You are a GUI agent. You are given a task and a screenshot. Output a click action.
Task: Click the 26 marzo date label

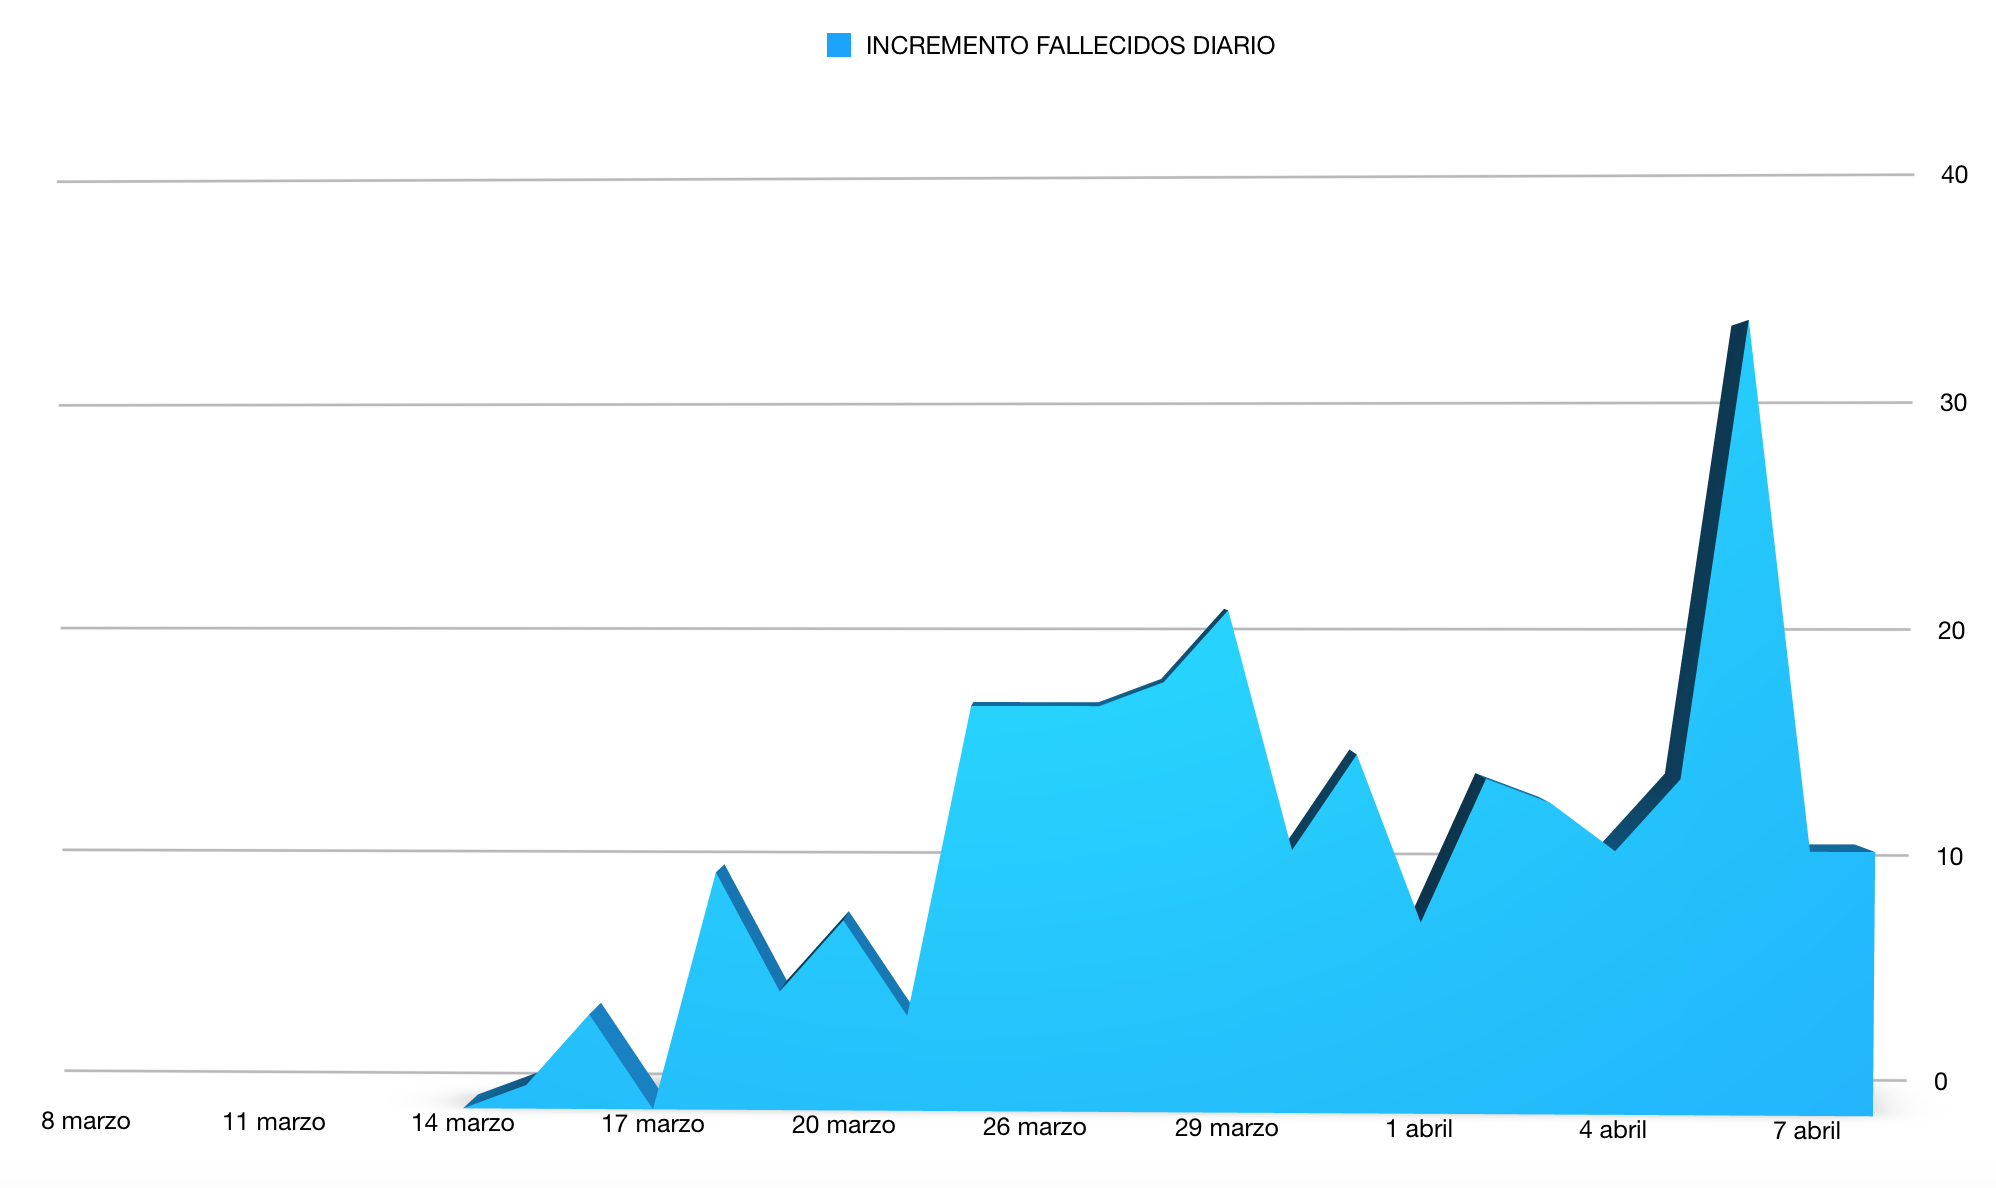(x=1034, y=1127)
